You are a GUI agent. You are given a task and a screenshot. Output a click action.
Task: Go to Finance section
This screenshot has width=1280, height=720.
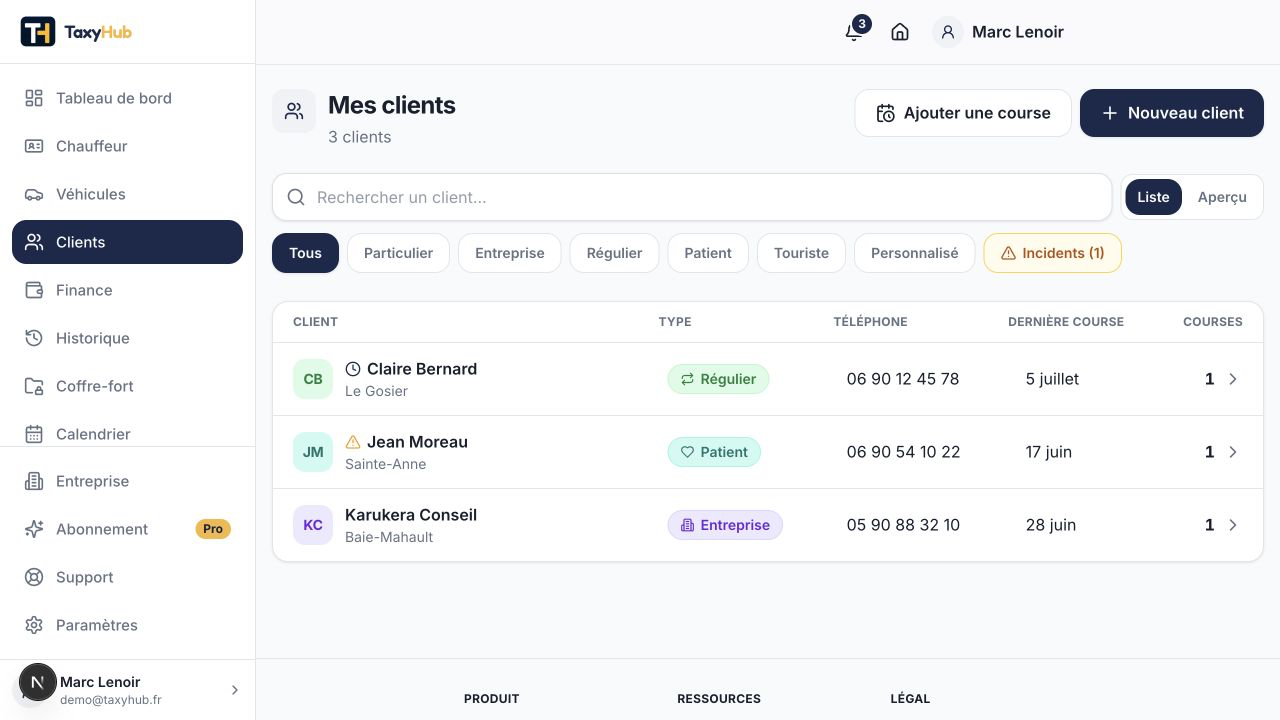127,290
